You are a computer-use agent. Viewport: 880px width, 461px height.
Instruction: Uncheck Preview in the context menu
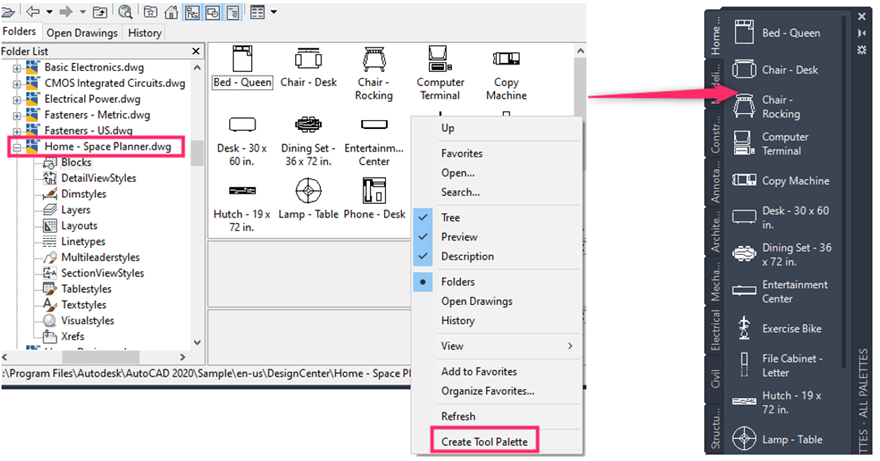click(459, 237)
